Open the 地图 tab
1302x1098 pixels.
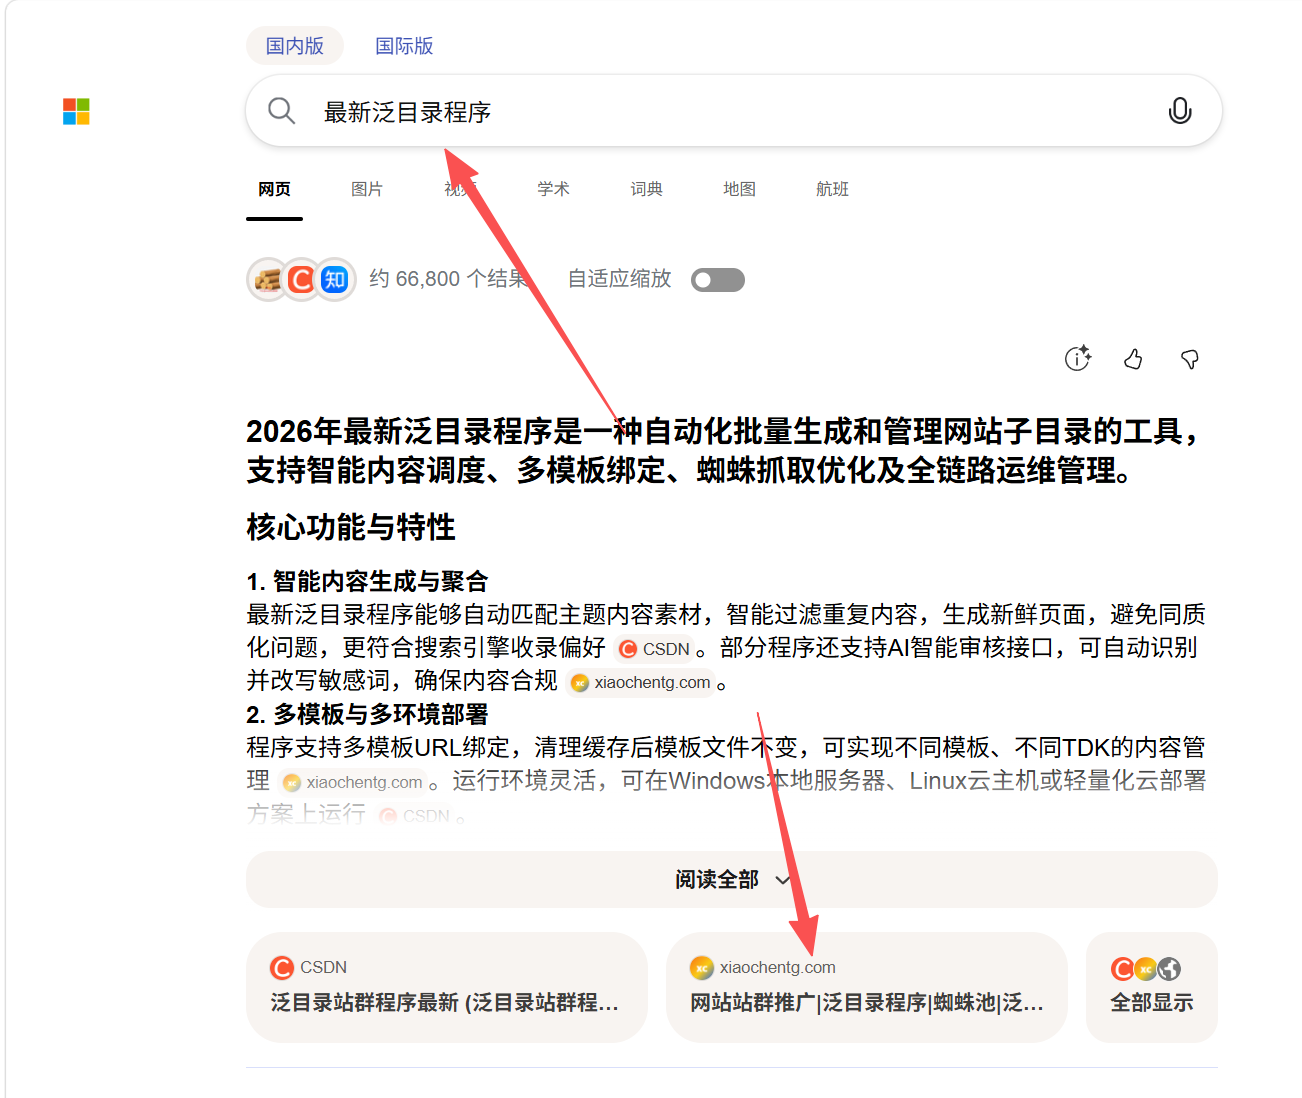coord(739,189)
